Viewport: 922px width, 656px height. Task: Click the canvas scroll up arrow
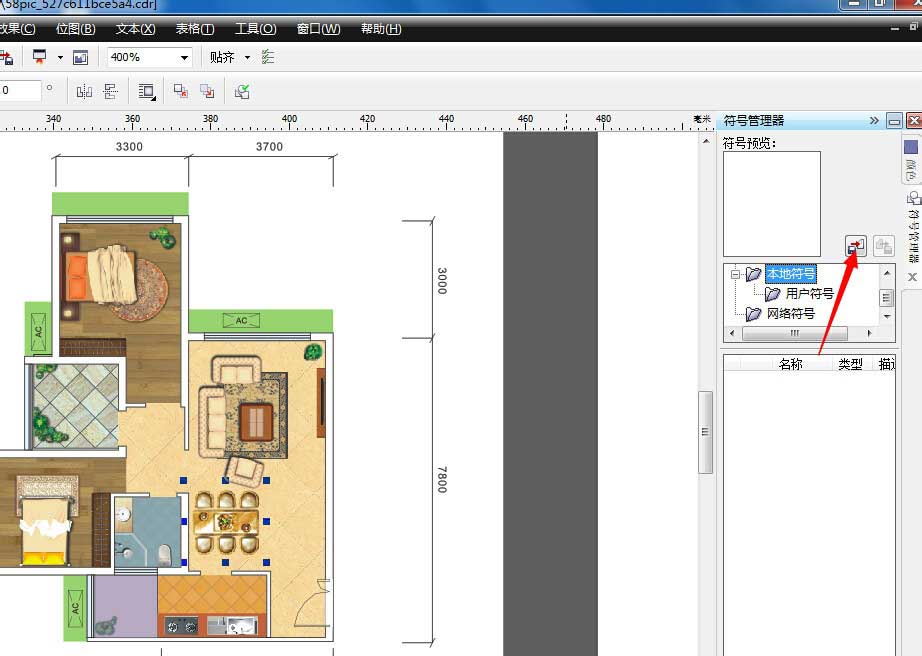click(x=706, y=141)
